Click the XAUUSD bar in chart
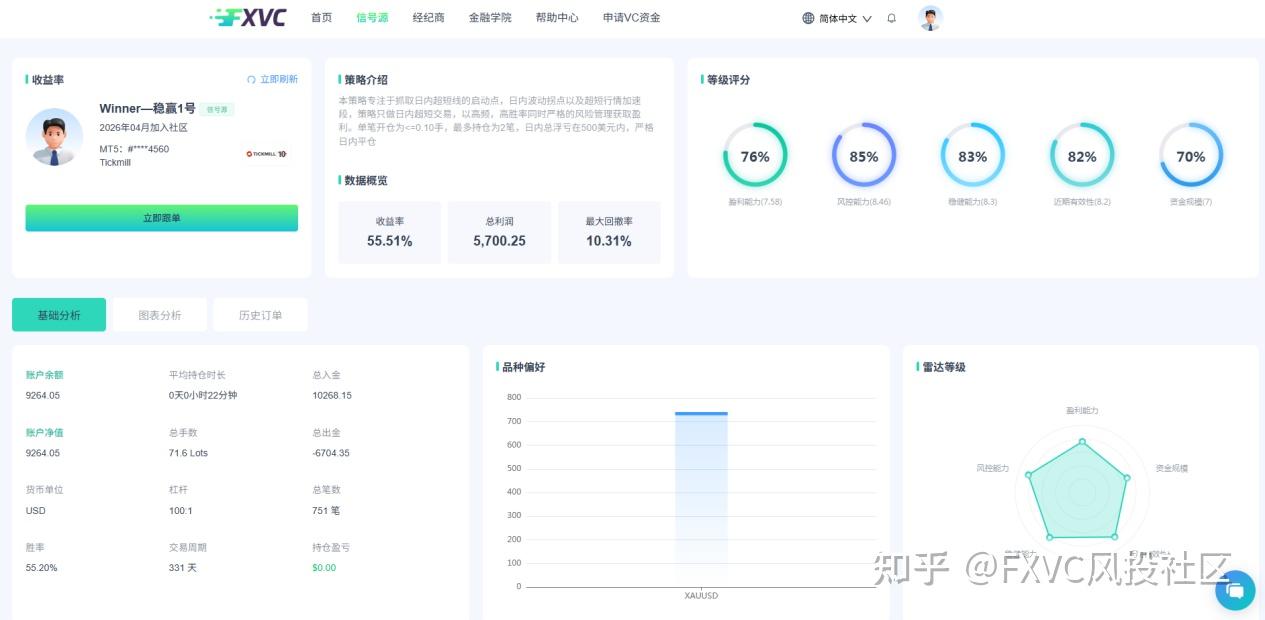 pos(701,499)
